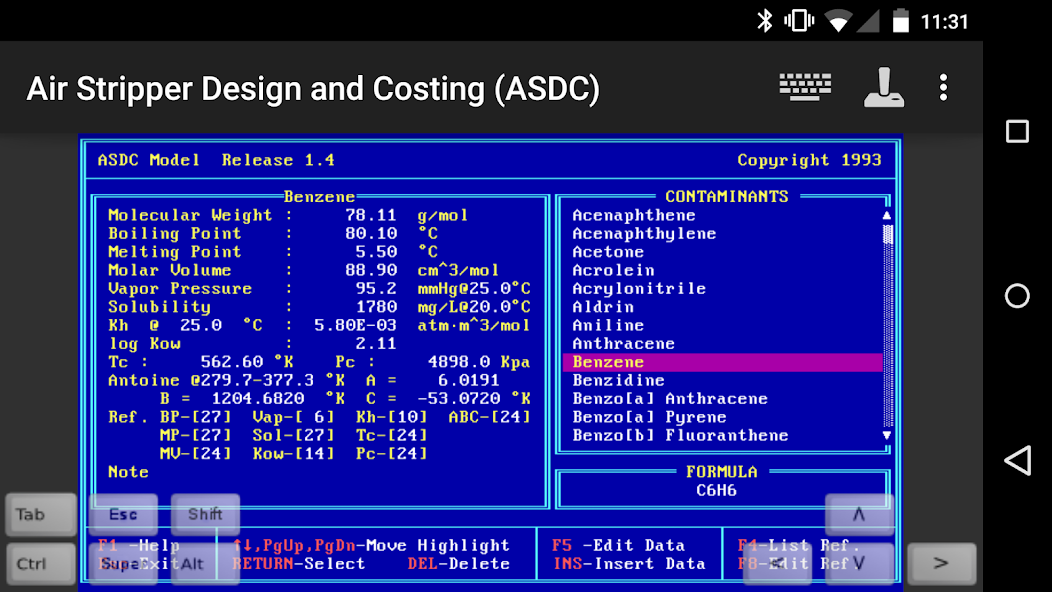Select Acetone in contaminants list

(608, 252)
